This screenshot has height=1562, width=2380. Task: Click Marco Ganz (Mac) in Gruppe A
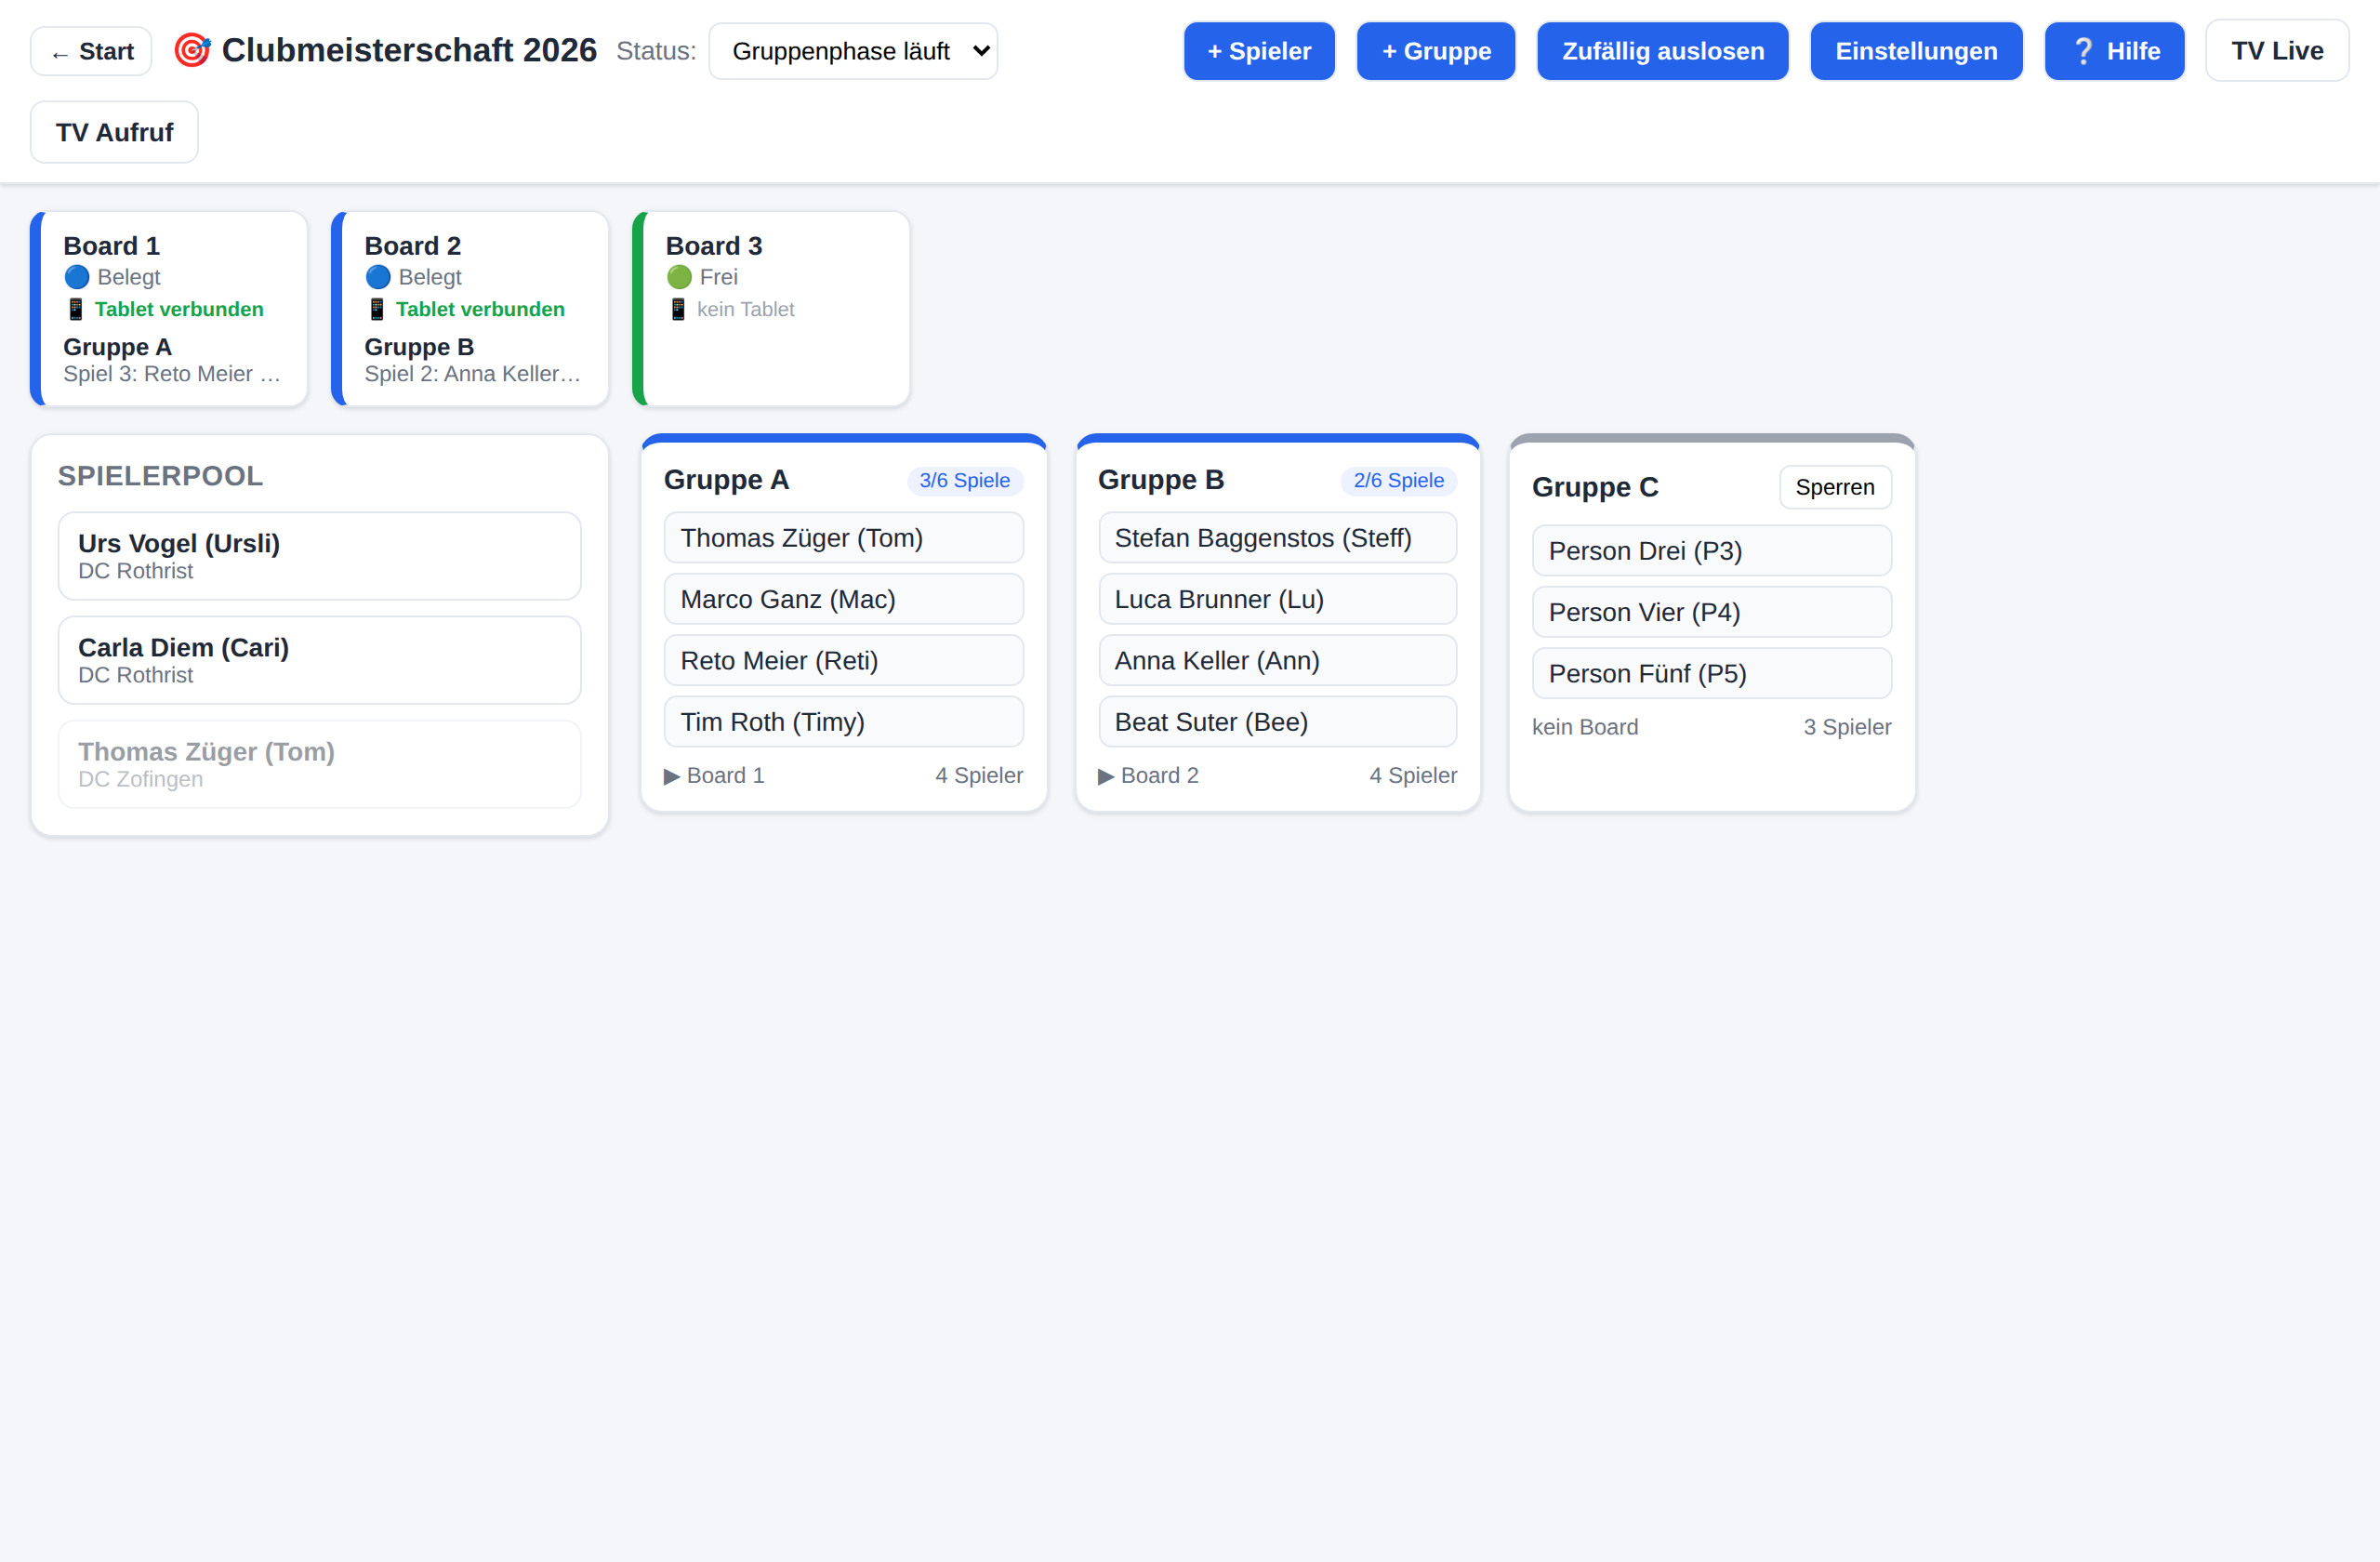[x=844, y=599]
